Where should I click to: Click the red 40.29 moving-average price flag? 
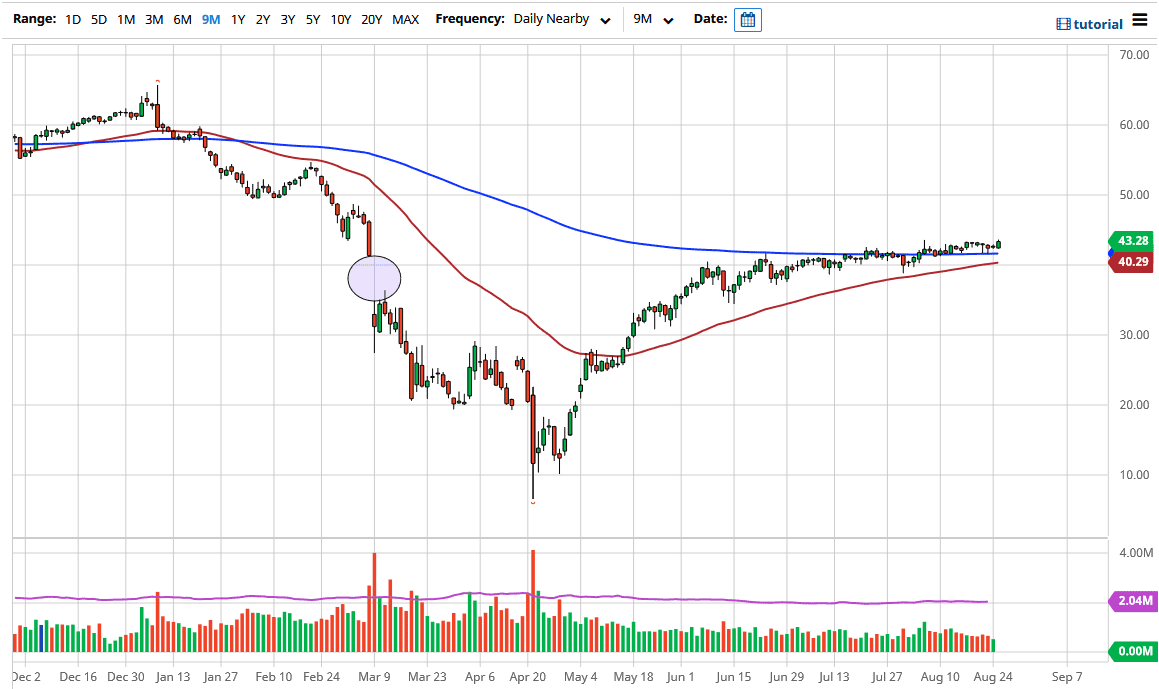[x=1130, y=261]
